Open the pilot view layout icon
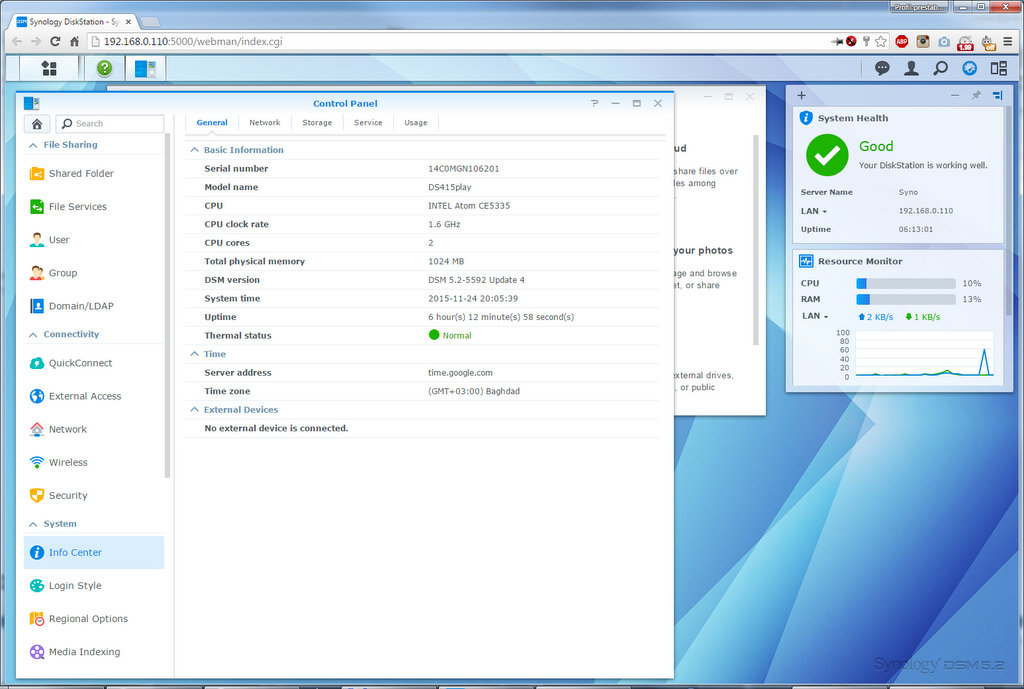1024x689 pixels. pyautogui.click(x=999, y=68)
